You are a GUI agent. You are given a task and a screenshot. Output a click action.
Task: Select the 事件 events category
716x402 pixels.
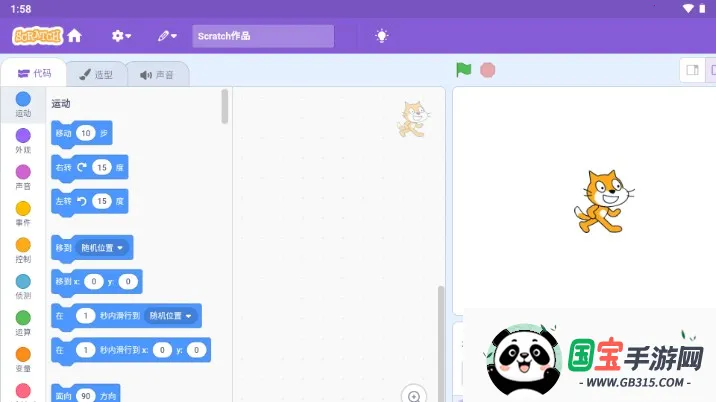pyautogui.click(x=23, y=214)
